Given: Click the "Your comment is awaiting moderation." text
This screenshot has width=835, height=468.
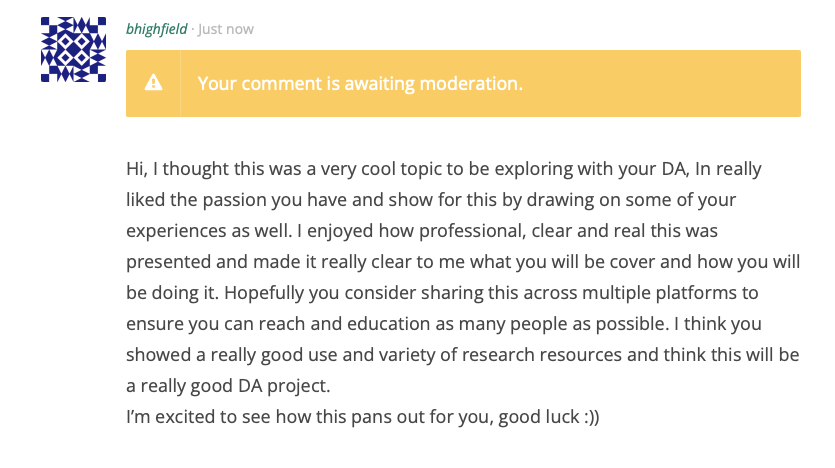Looking at the screenshot, I should (x=360, y=83).
